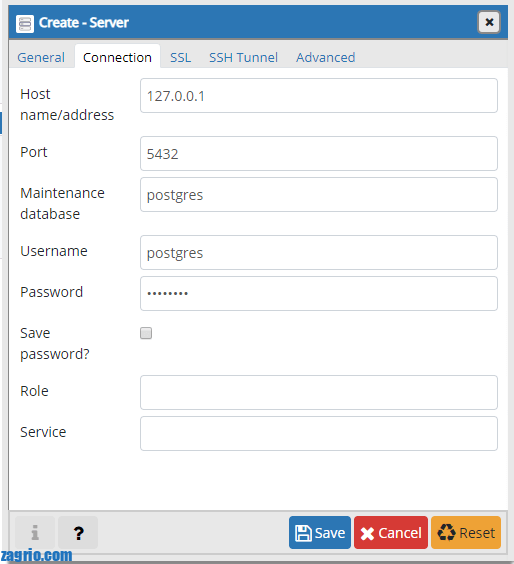Click the Maintenance database field
Screen dimensions: 514x564
coord(319,195)
